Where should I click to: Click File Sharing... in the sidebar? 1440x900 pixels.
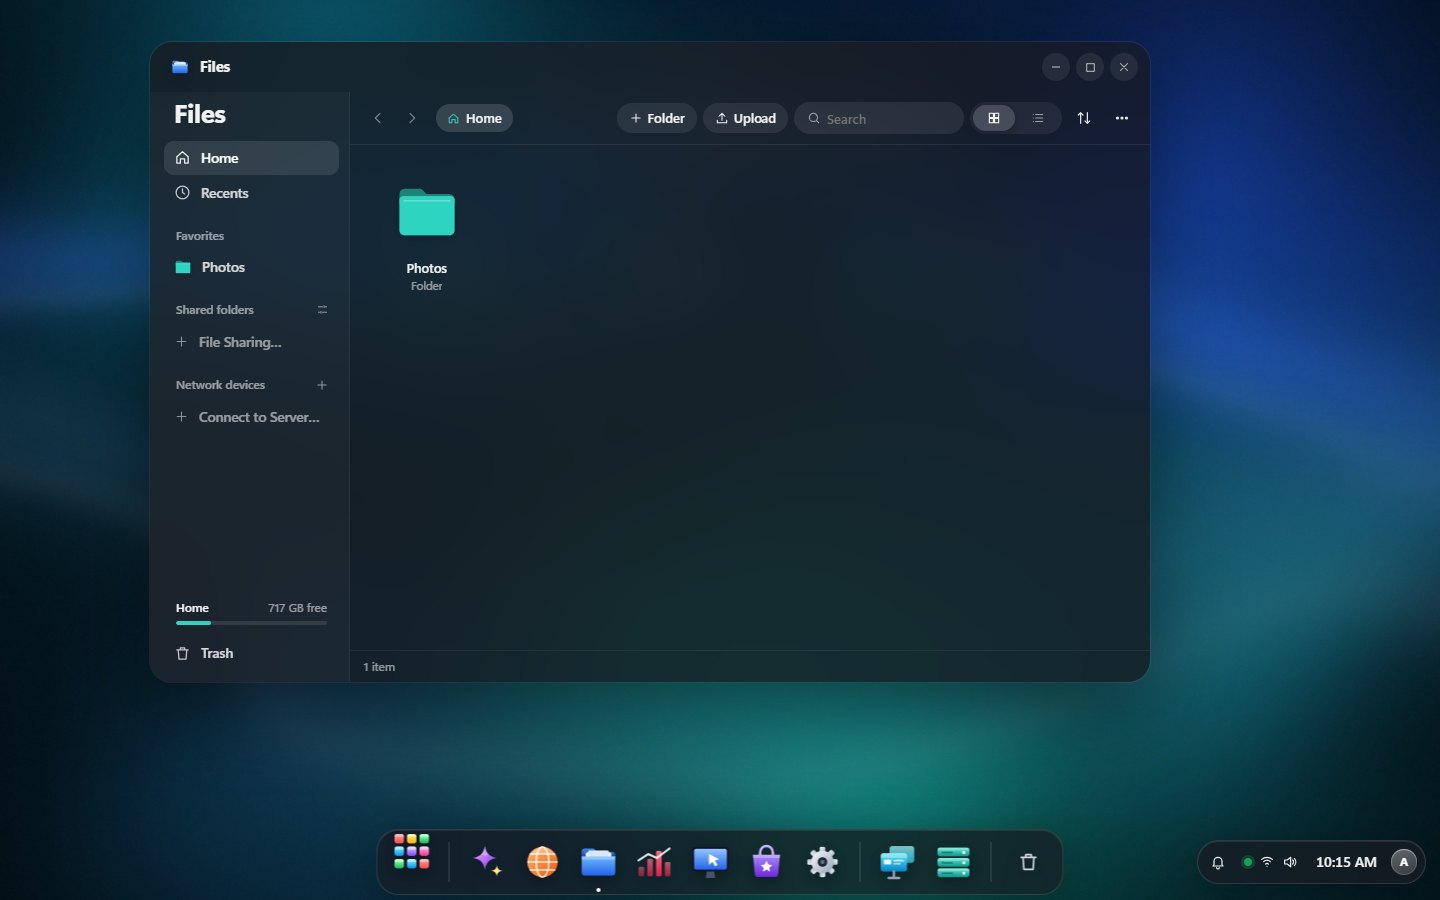[x=251, y=342]
